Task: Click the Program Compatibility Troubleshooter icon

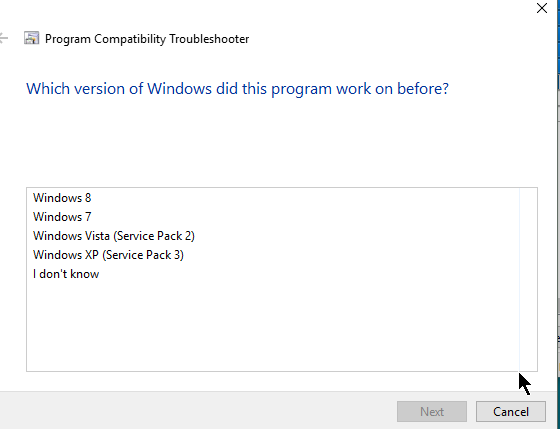Action: (x=31, y=38)
